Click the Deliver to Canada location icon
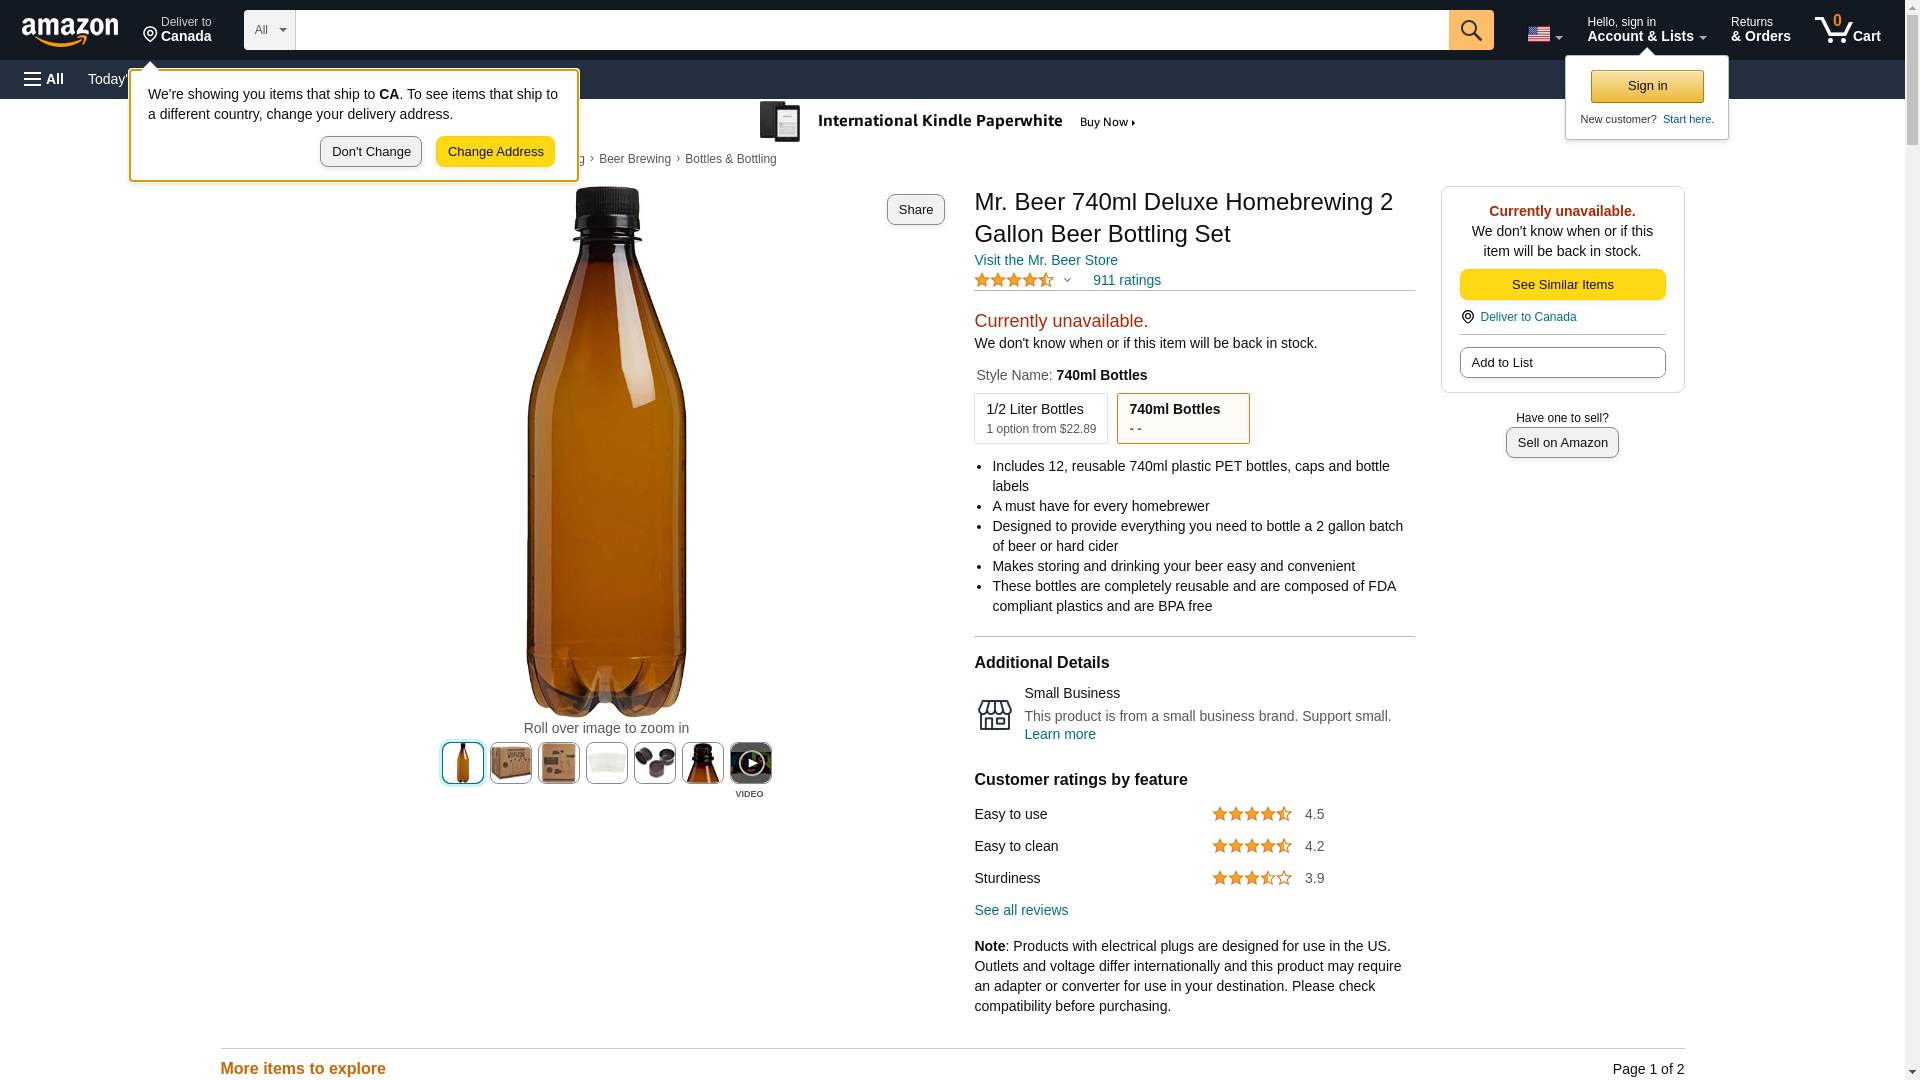 click(1468, 317)
